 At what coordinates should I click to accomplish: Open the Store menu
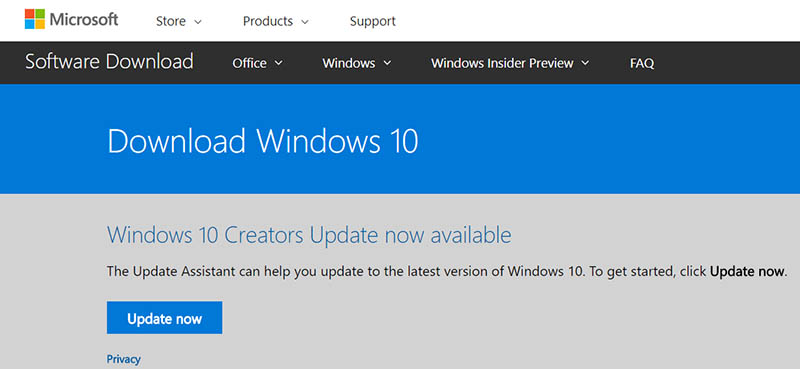[179, 21]
